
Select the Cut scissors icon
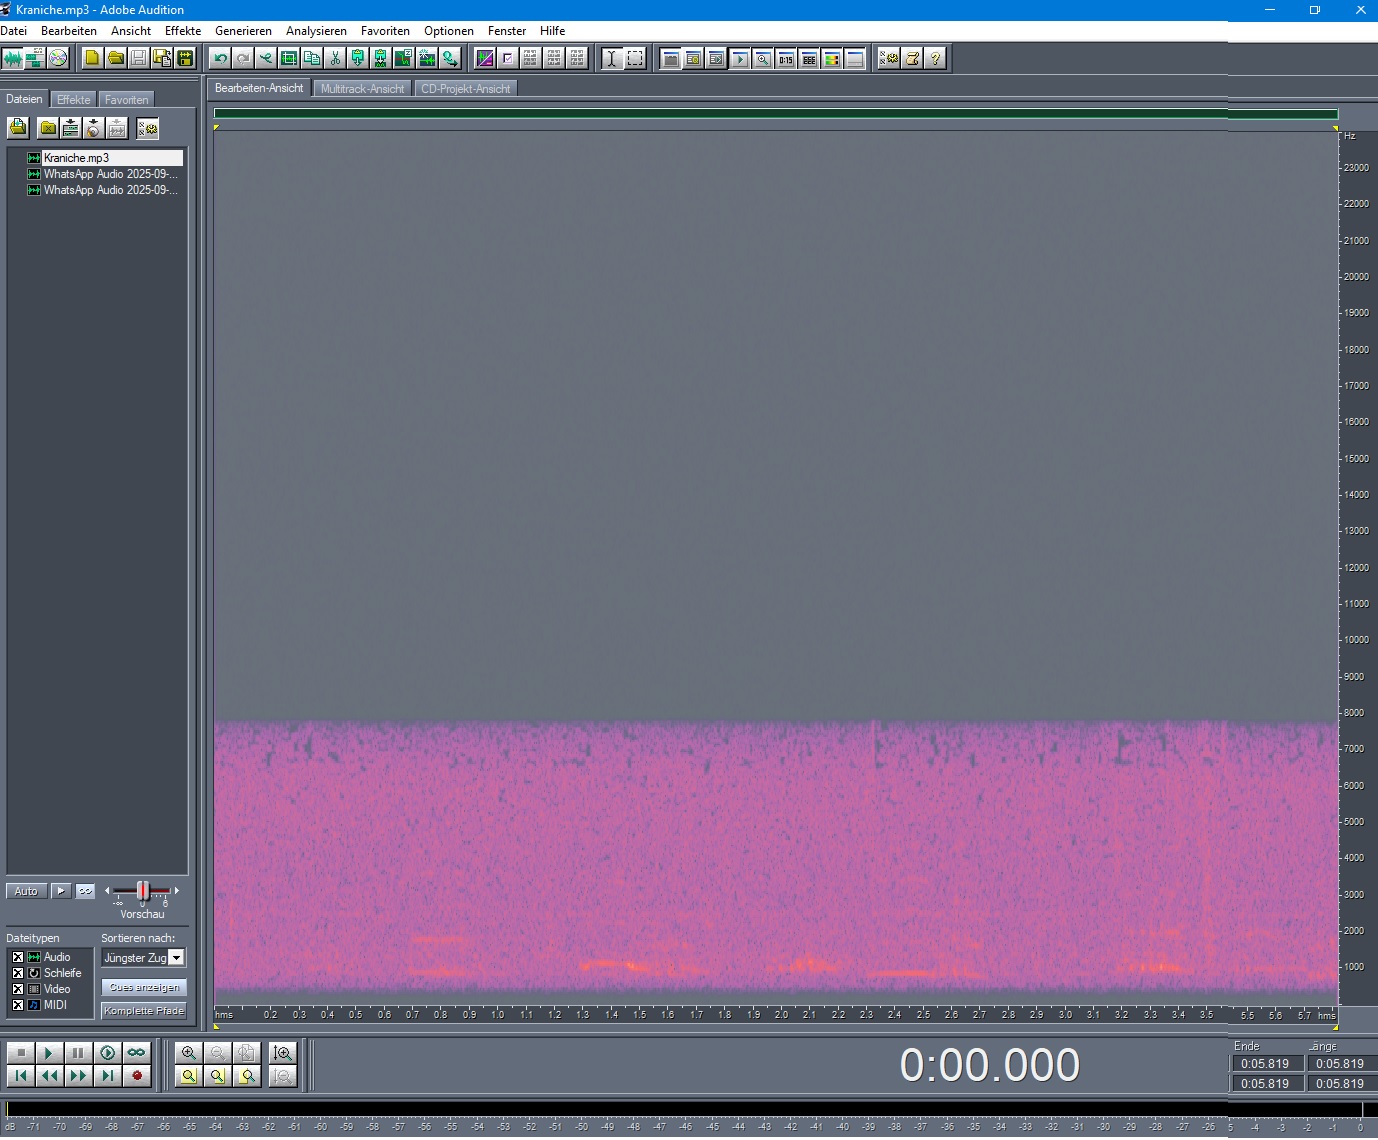tap(336, 59)
